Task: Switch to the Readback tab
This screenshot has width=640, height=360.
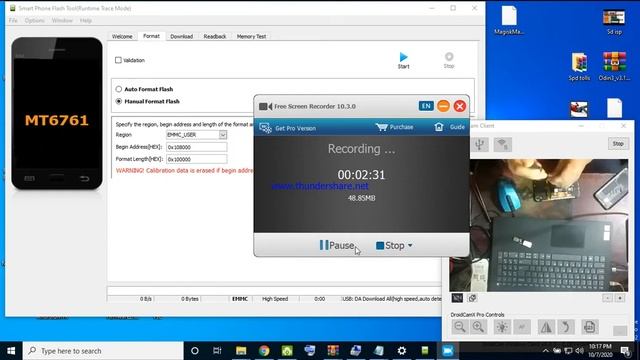Action: click(x=215, y=36)
